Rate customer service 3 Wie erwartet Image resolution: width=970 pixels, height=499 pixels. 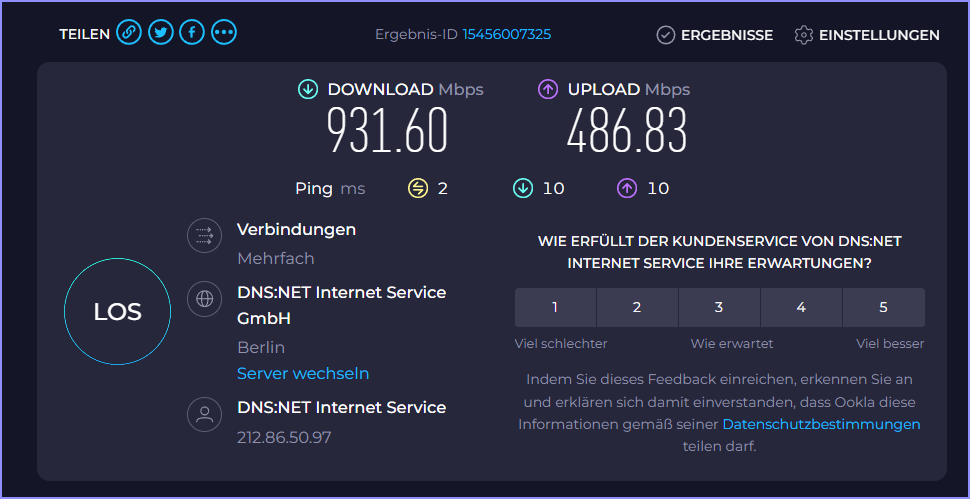(x=719, y=307)
